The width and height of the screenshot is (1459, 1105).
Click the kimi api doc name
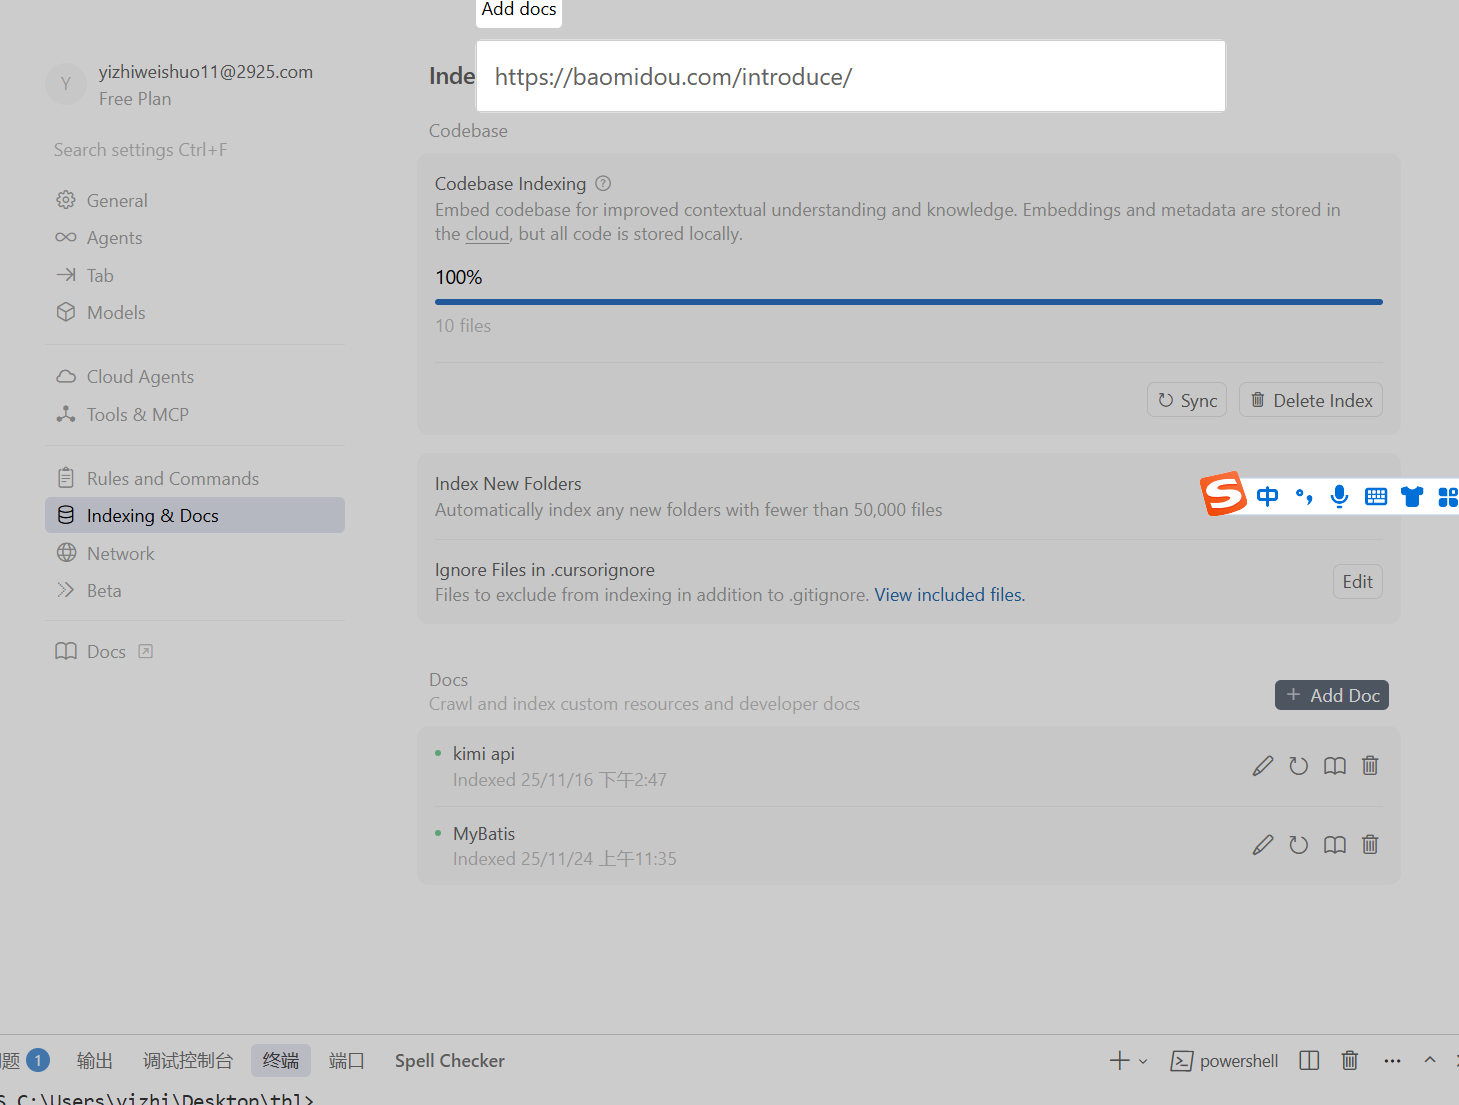click(484, 754)
